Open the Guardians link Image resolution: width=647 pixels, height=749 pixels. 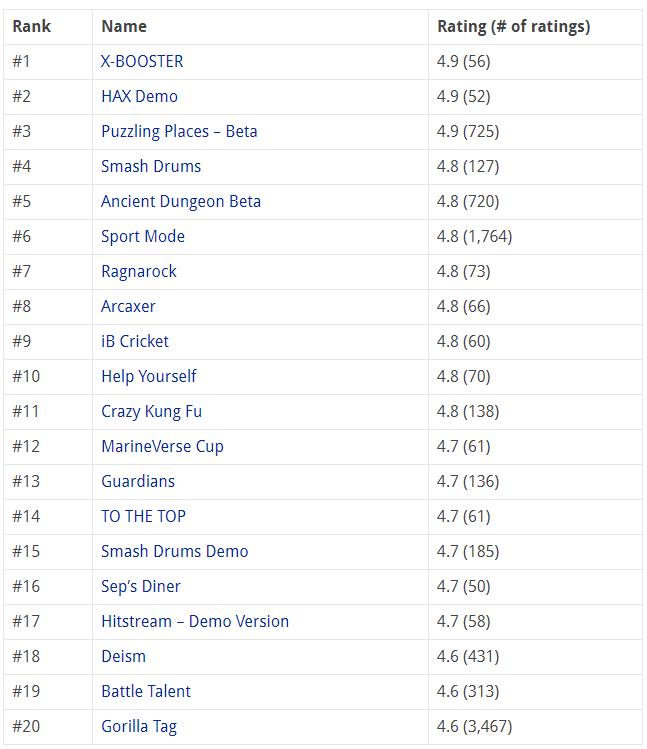138,481
